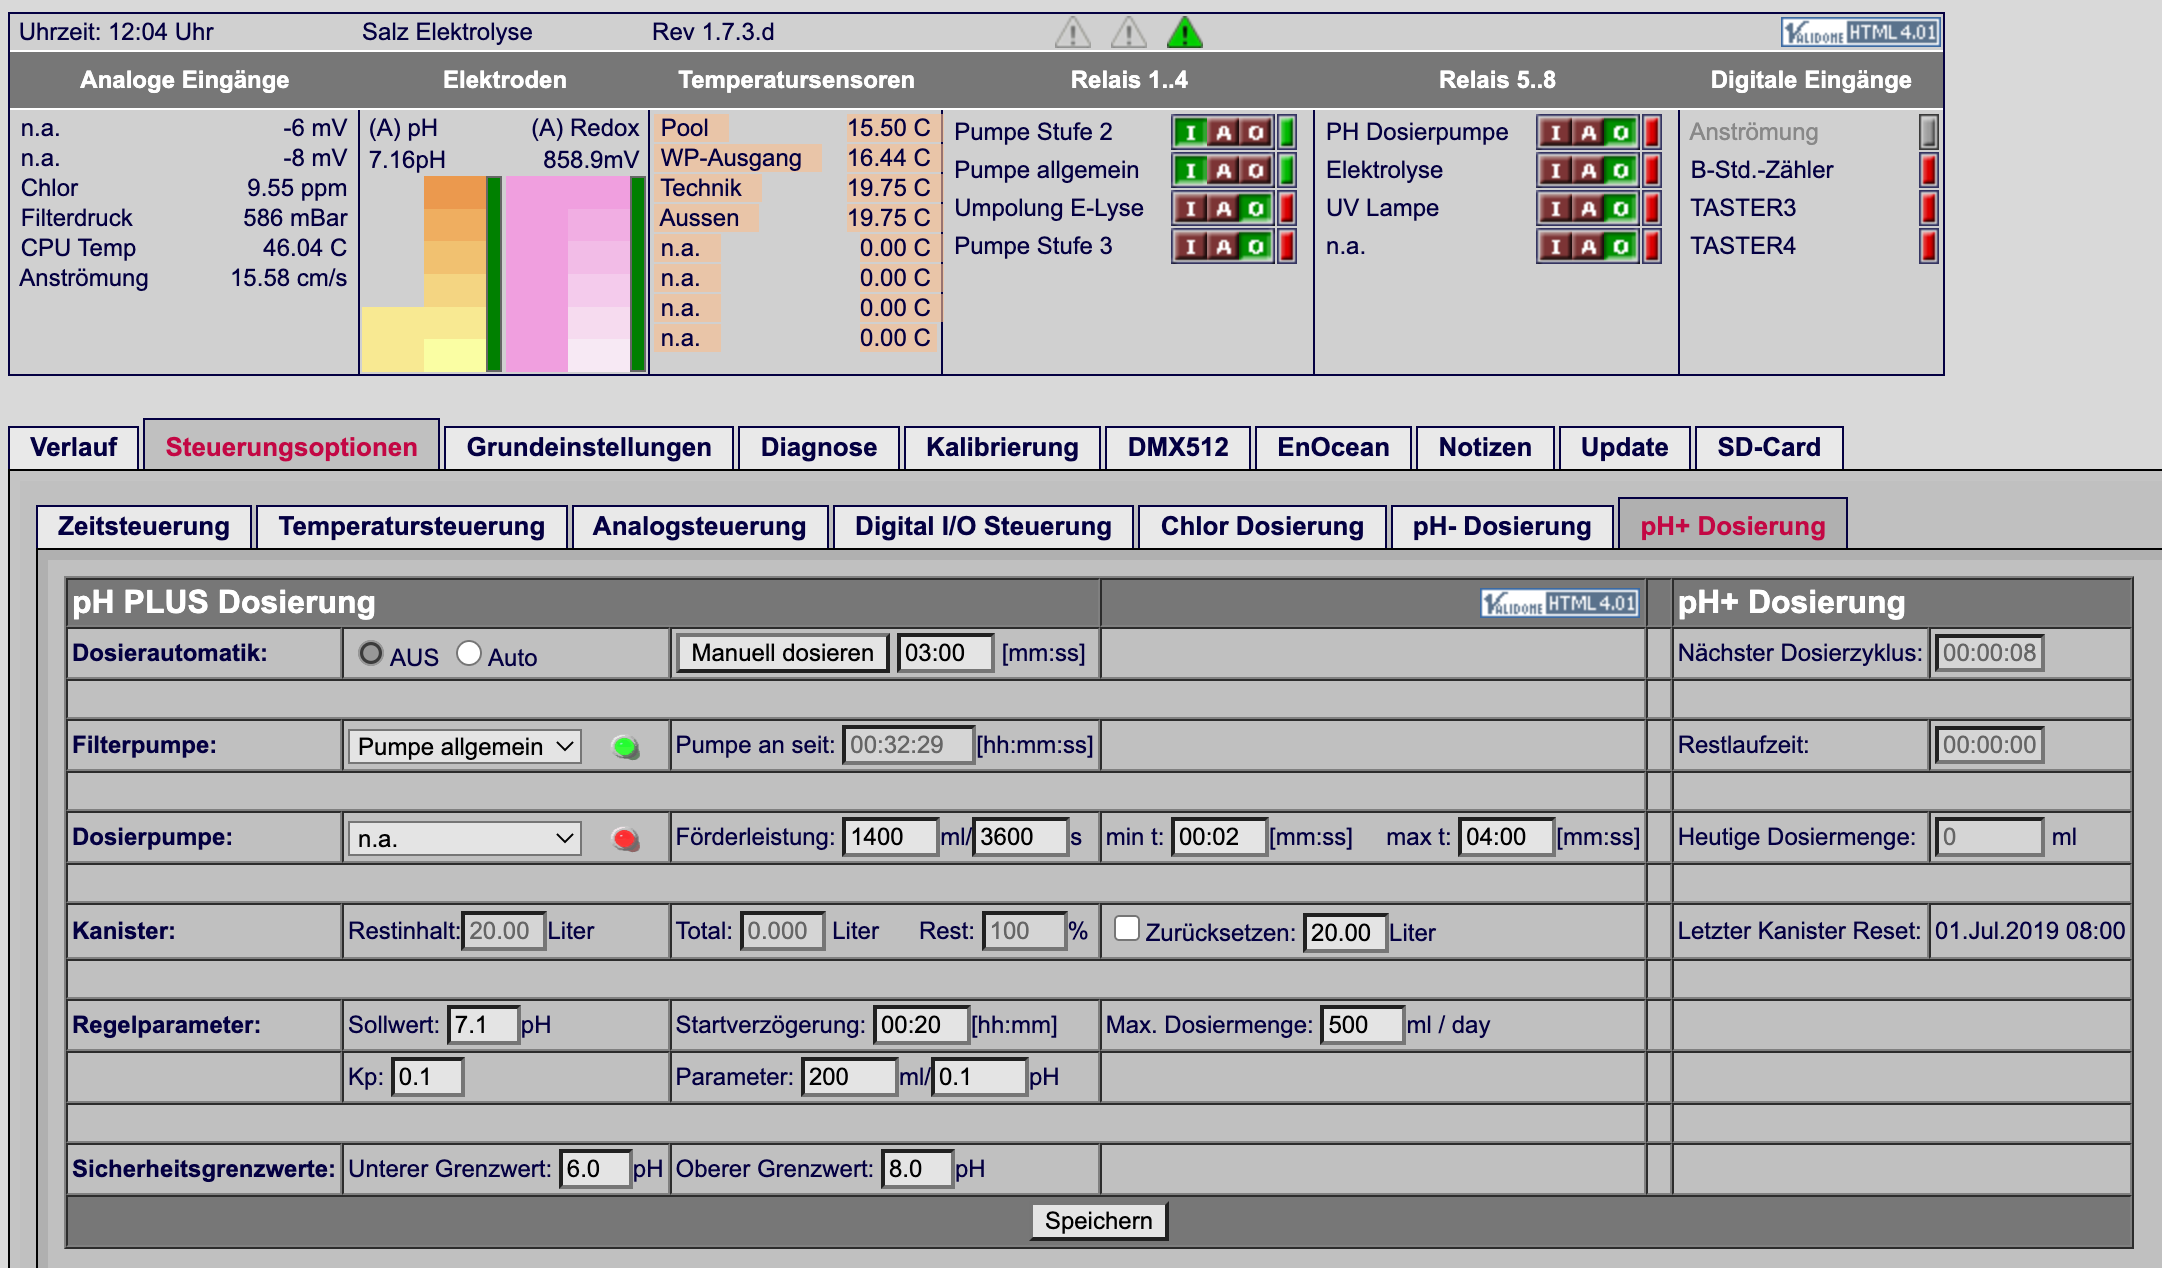
Task: Click the green status LED of Pumpe Stufe 2
Action: [x=1287, y=132]
